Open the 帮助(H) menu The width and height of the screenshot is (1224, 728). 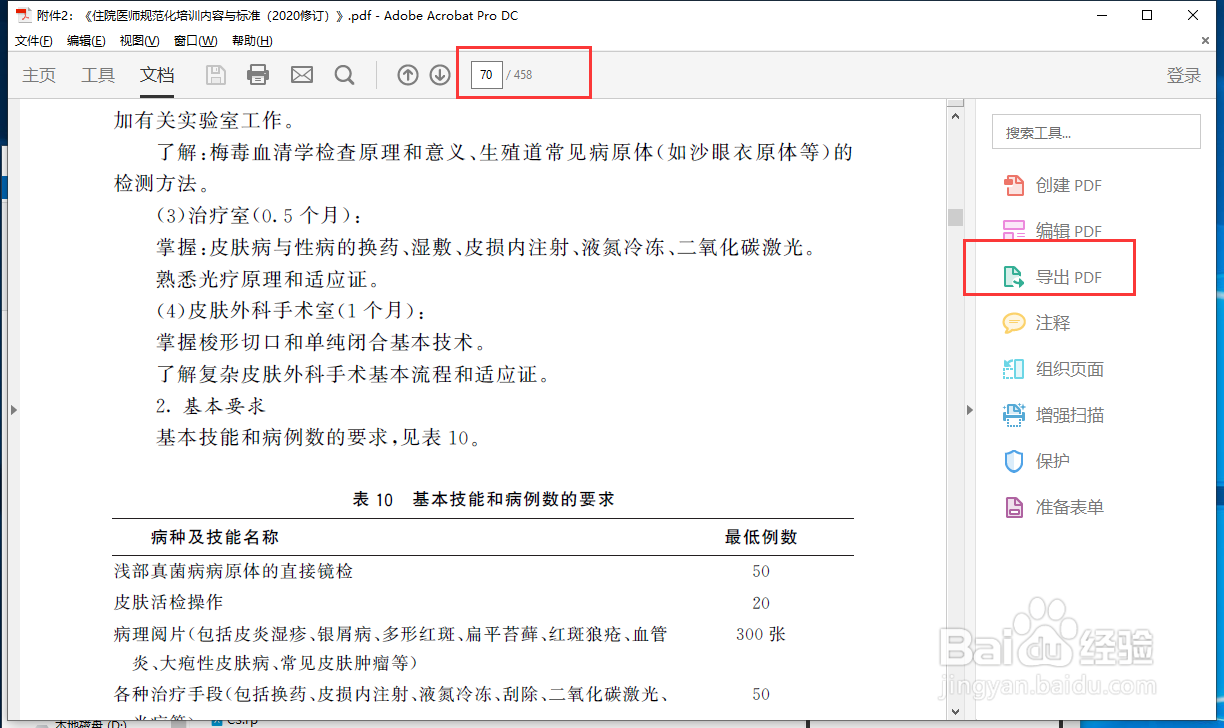(251, 41)
